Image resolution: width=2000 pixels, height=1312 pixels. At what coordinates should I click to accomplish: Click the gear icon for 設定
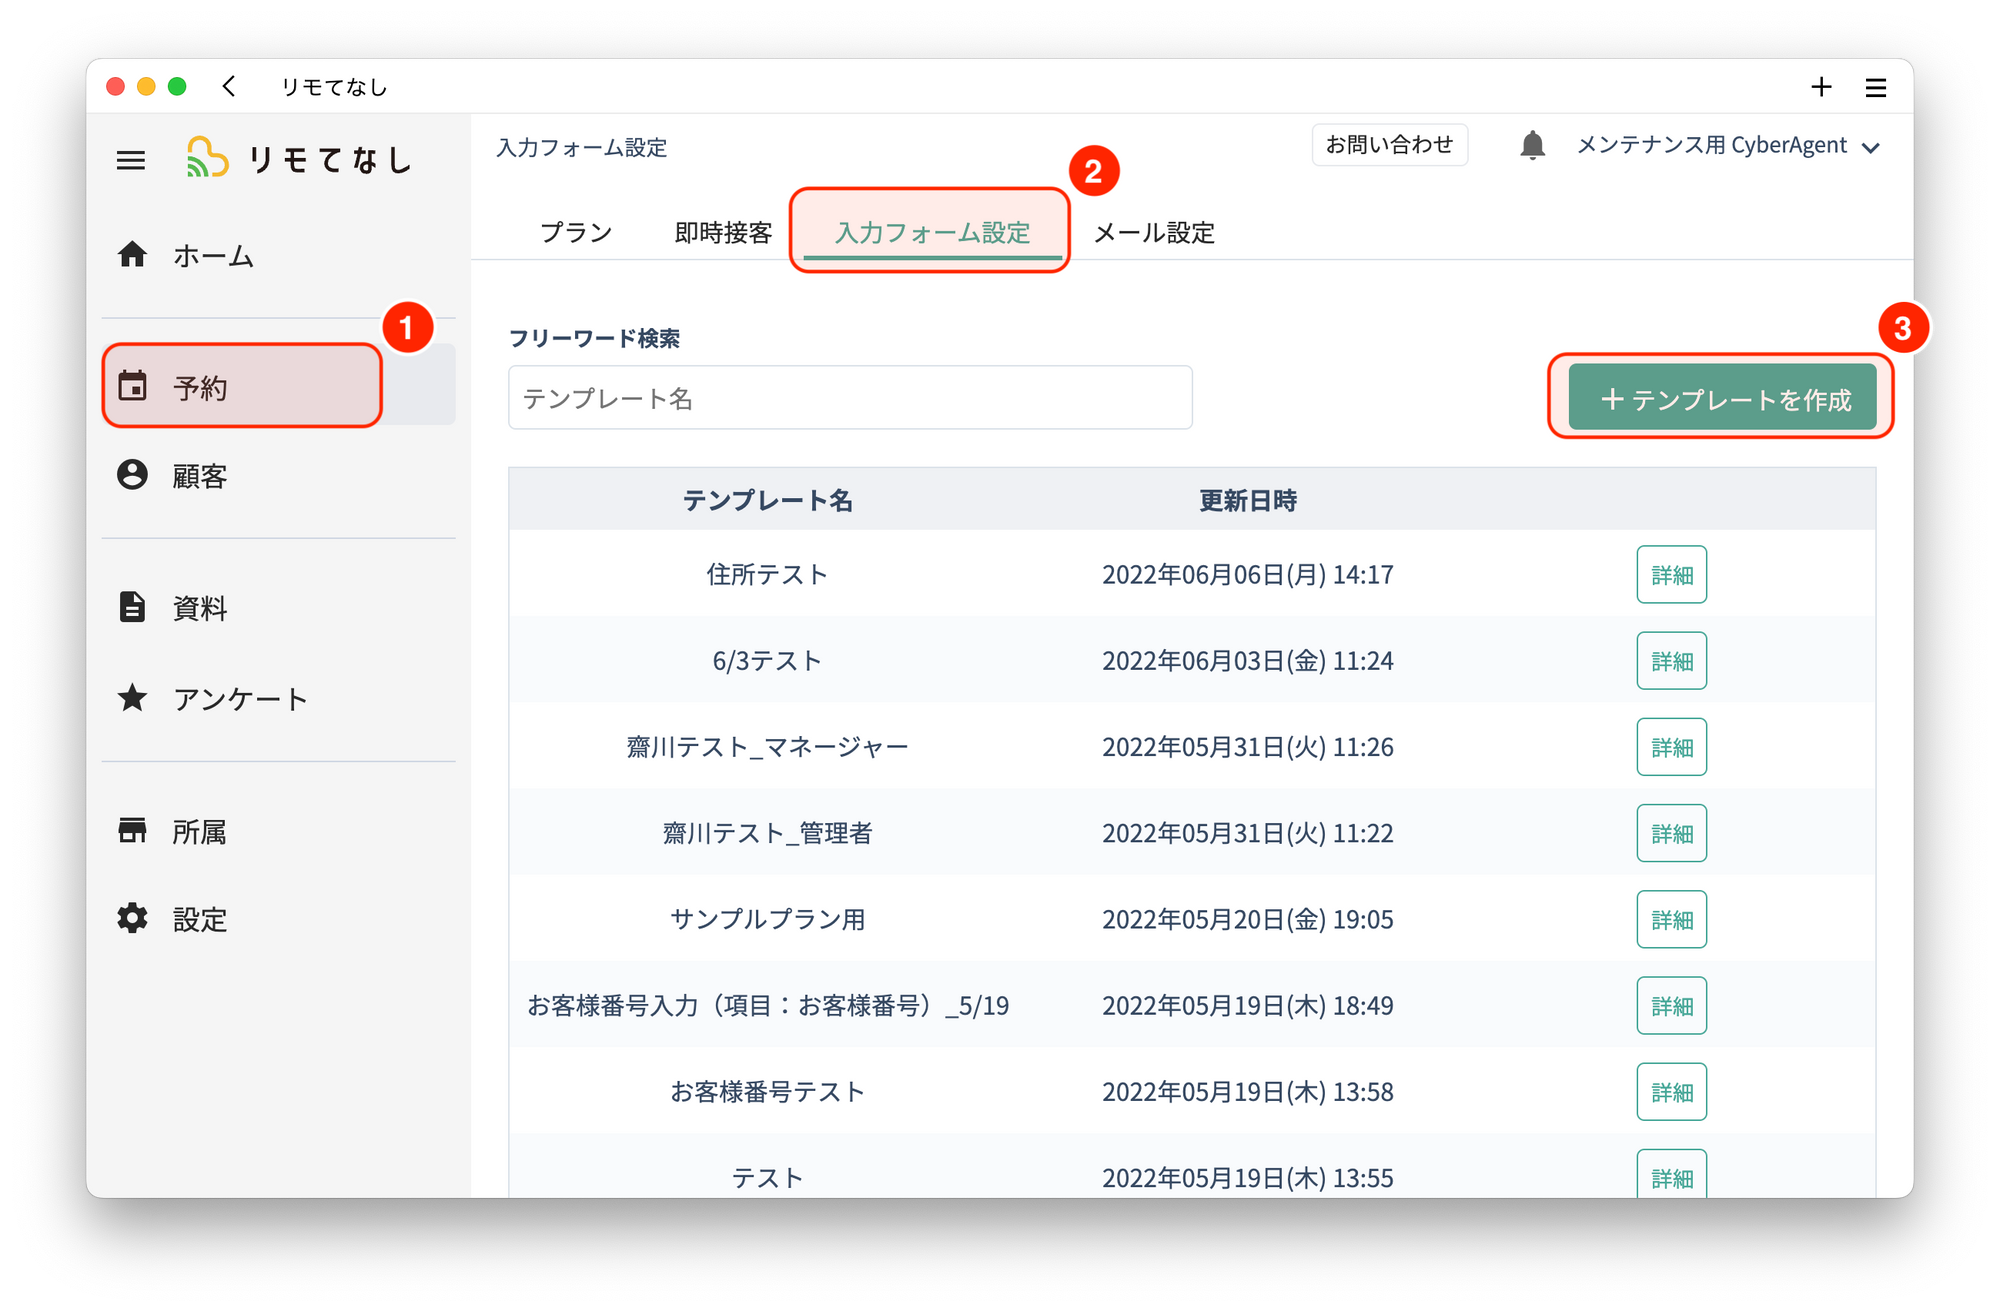point(132,918)
